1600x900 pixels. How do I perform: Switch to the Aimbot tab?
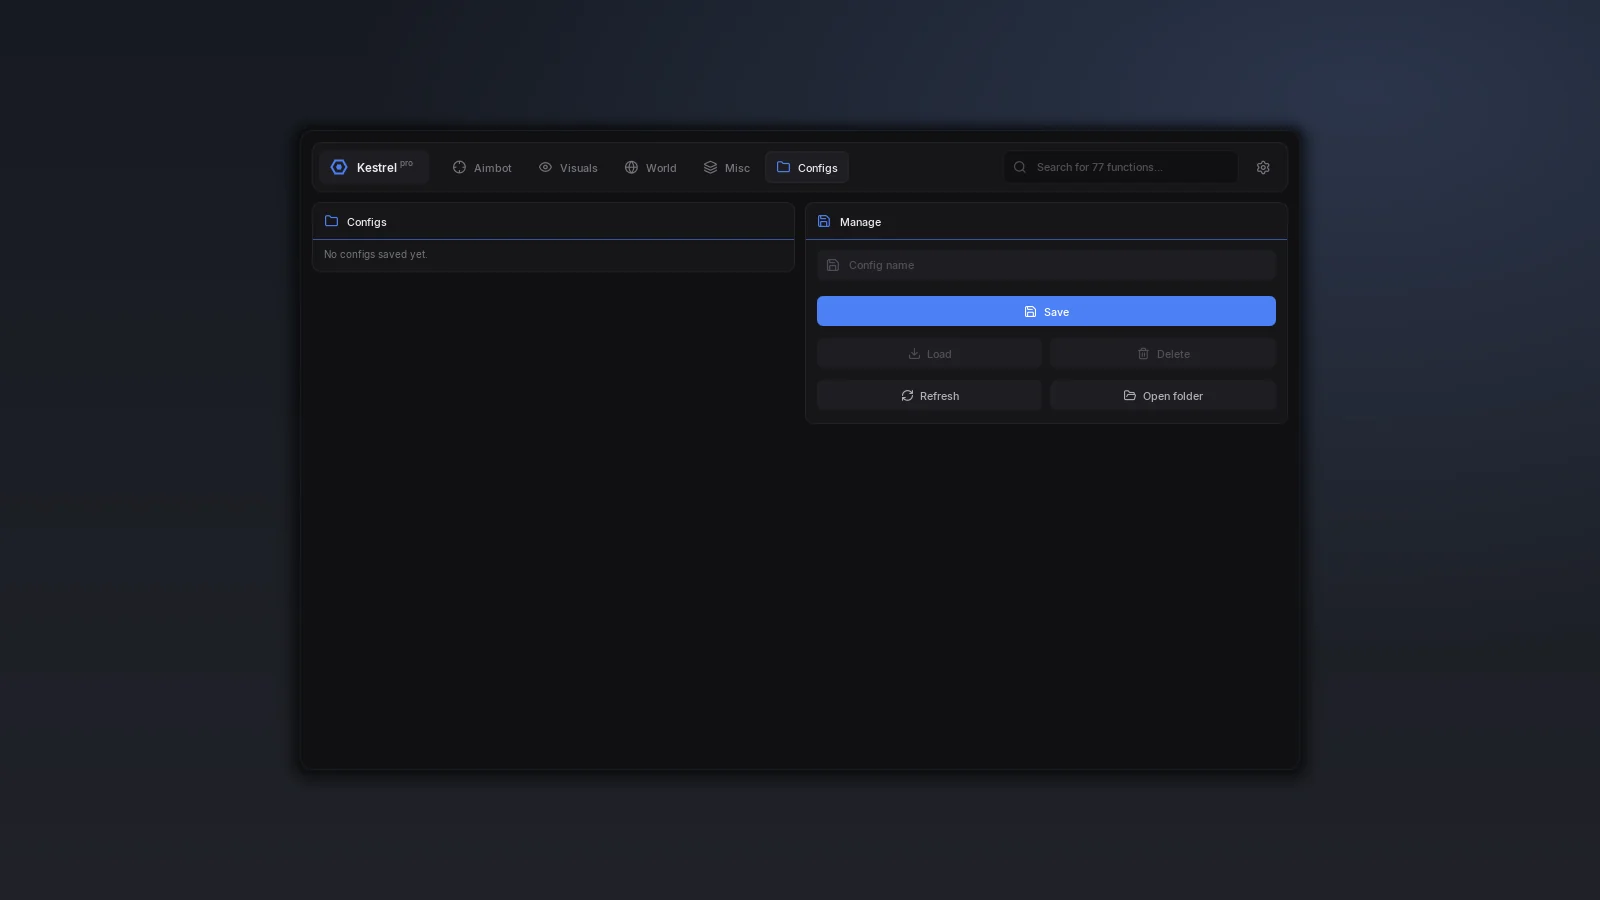point(482,167)
